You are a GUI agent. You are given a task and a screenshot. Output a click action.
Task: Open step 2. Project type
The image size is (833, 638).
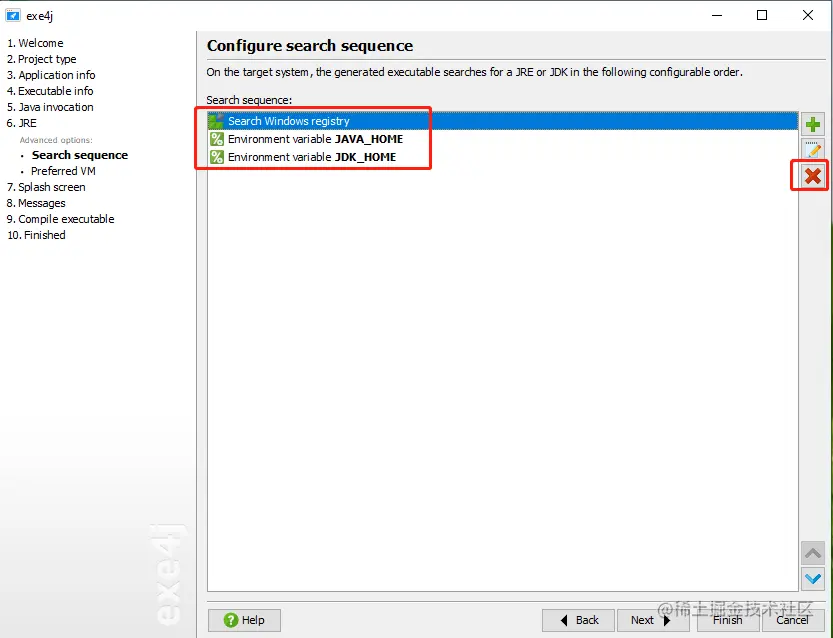coord(41,59)
